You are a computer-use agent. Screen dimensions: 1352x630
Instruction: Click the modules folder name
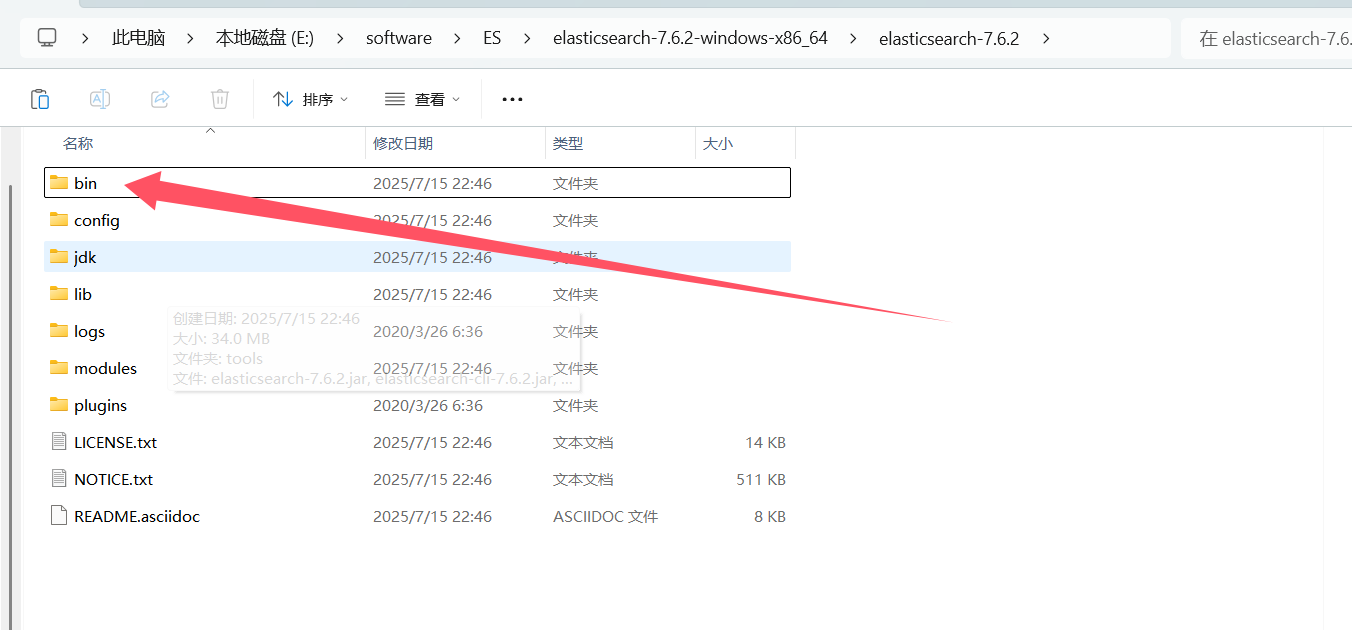coord(105,368)
